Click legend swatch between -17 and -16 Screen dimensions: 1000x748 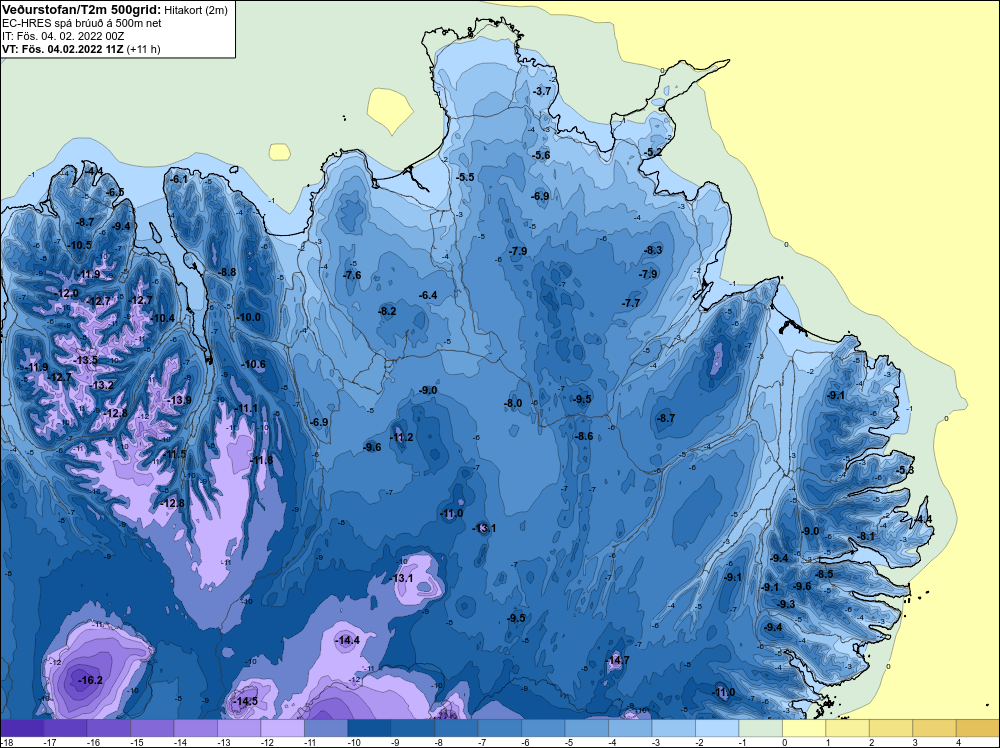click(65, 728)
